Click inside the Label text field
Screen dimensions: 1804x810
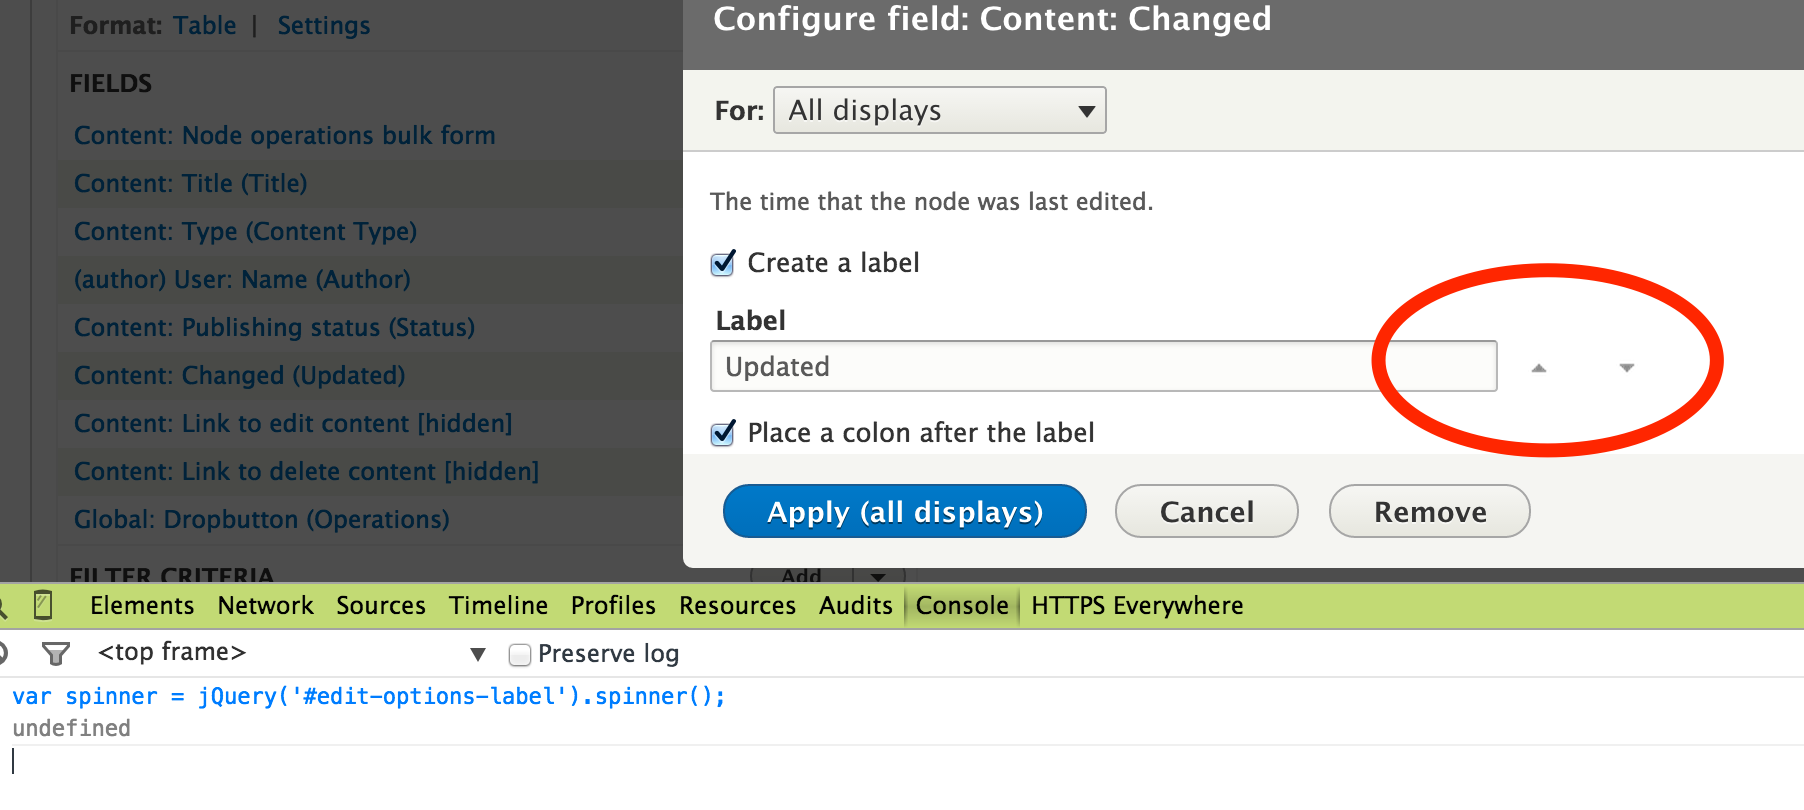click(1100, 366)
